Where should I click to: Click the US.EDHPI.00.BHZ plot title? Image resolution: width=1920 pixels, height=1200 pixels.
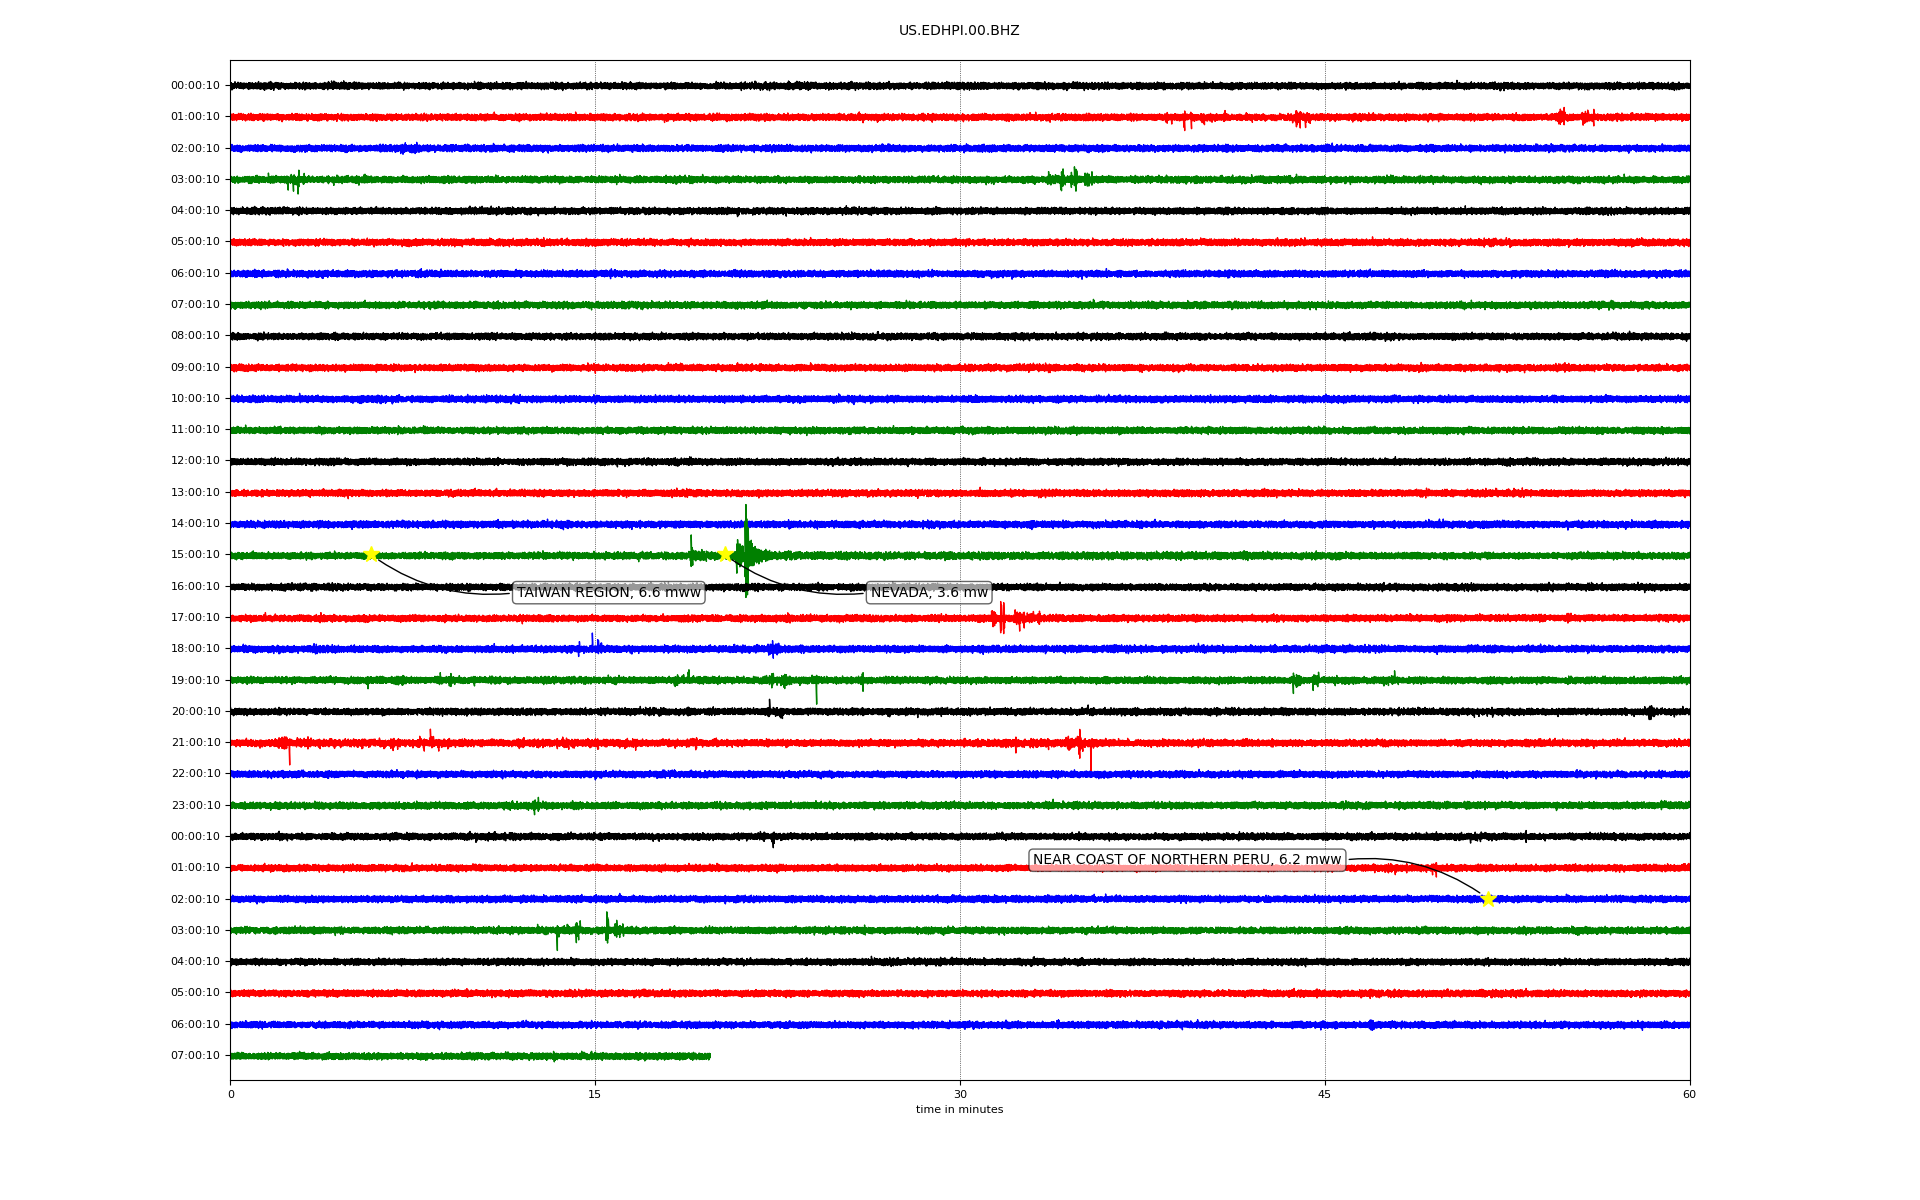coord(959,31)
